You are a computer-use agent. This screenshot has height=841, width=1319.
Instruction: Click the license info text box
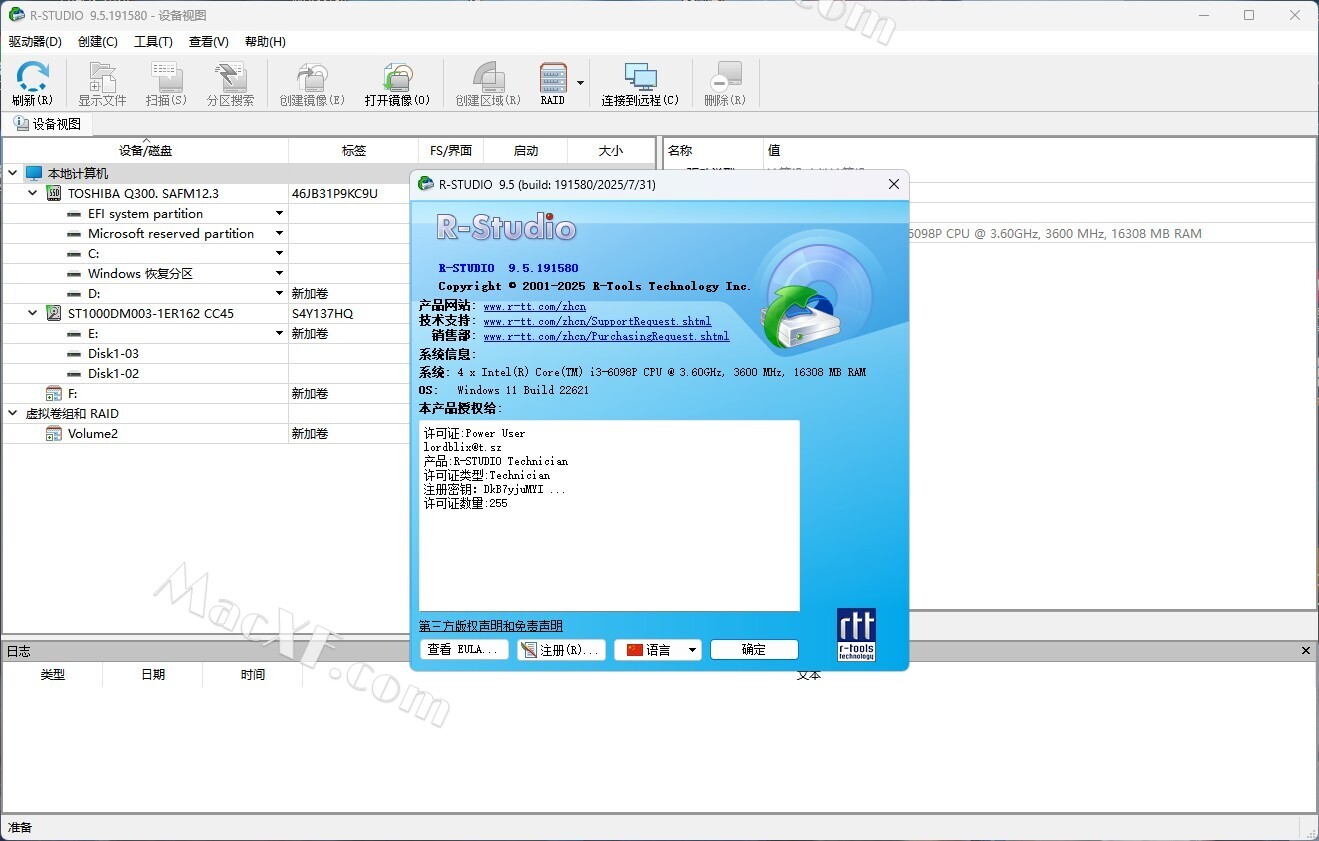[609, 515]
